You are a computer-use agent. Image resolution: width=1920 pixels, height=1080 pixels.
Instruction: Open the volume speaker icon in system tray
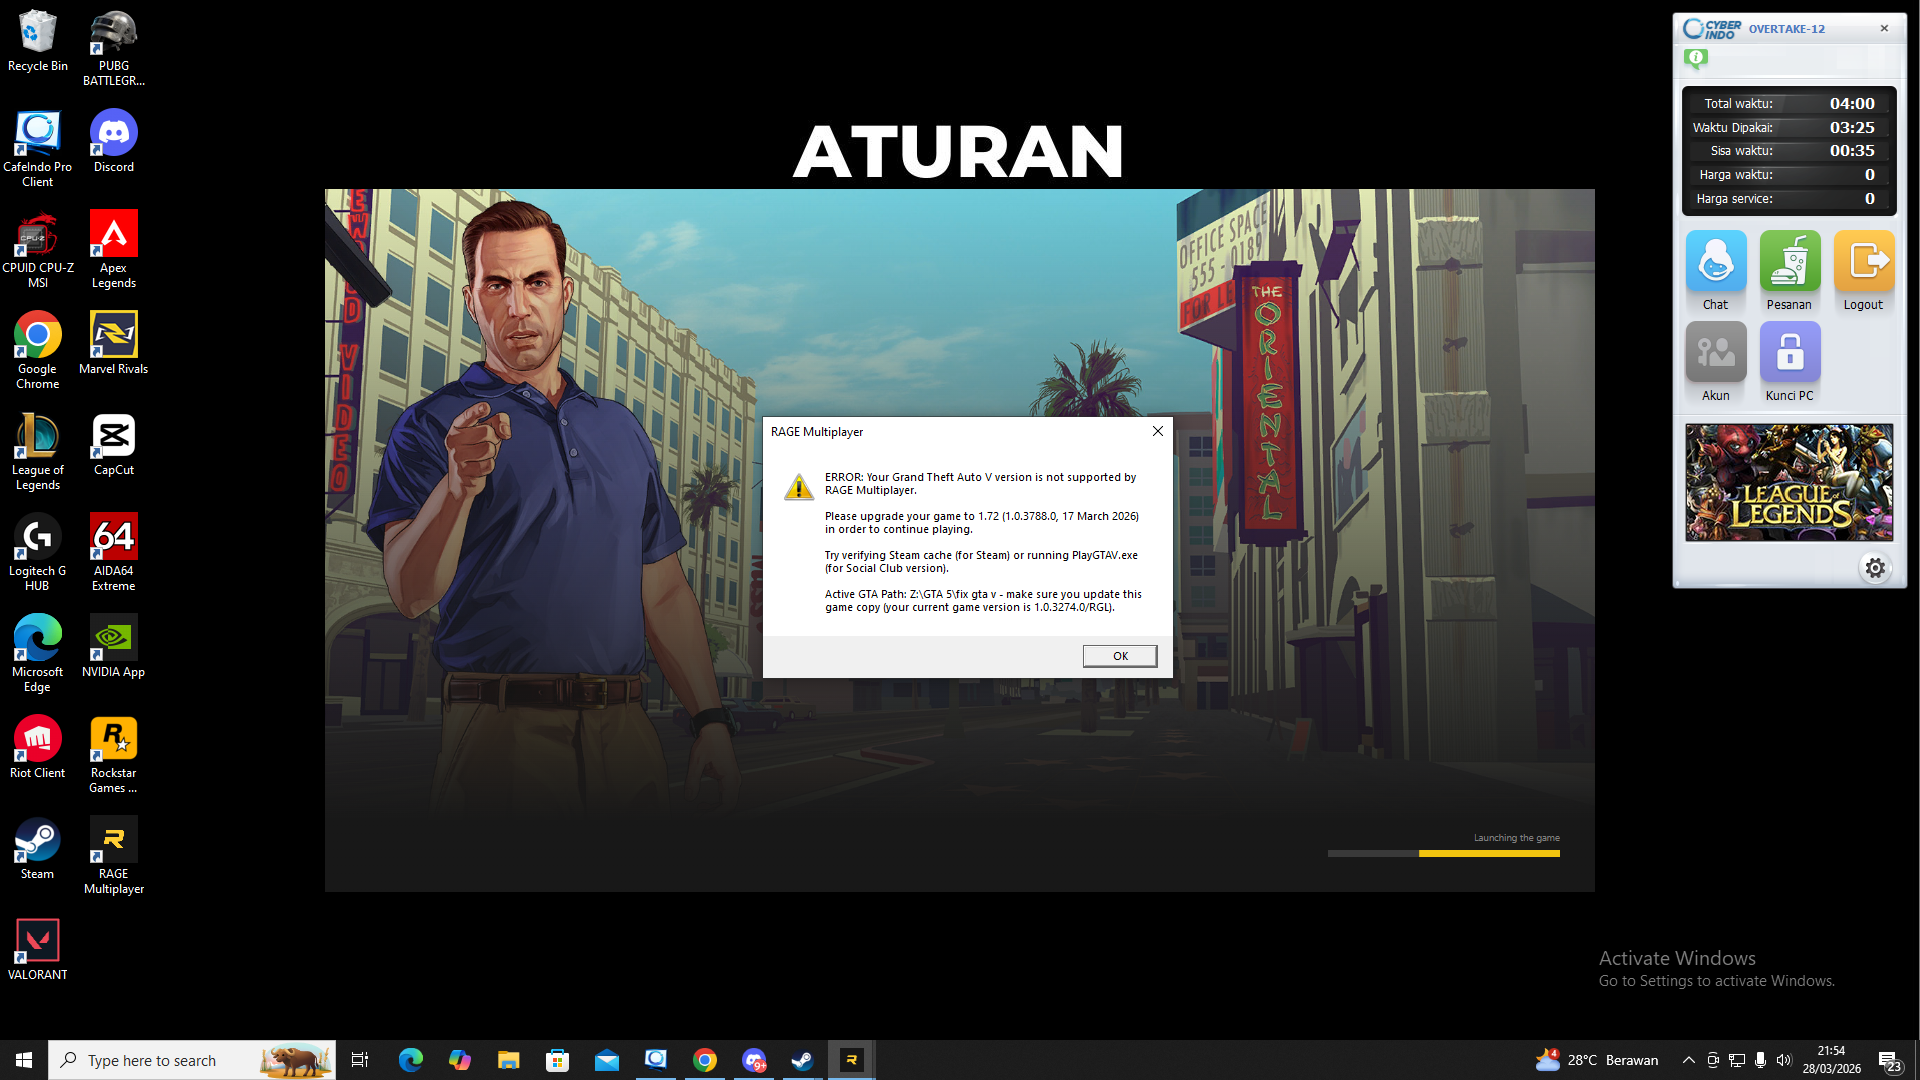[1783, 1060]
